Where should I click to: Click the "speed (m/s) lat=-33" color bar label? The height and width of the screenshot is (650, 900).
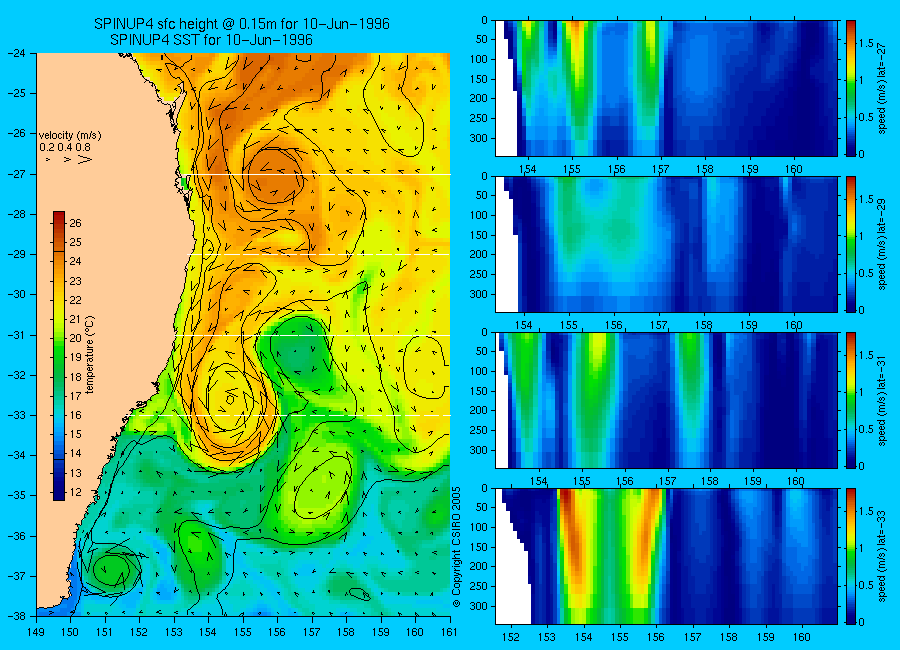pos(882,556)
